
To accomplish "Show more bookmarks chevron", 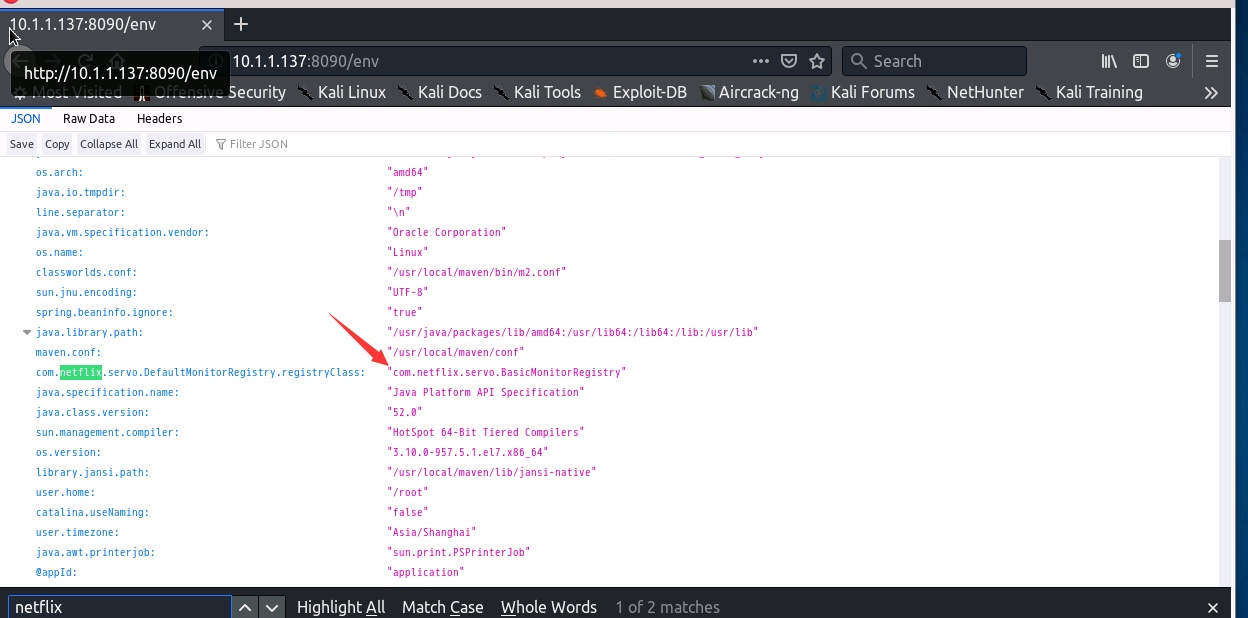I will point(1211,92).
